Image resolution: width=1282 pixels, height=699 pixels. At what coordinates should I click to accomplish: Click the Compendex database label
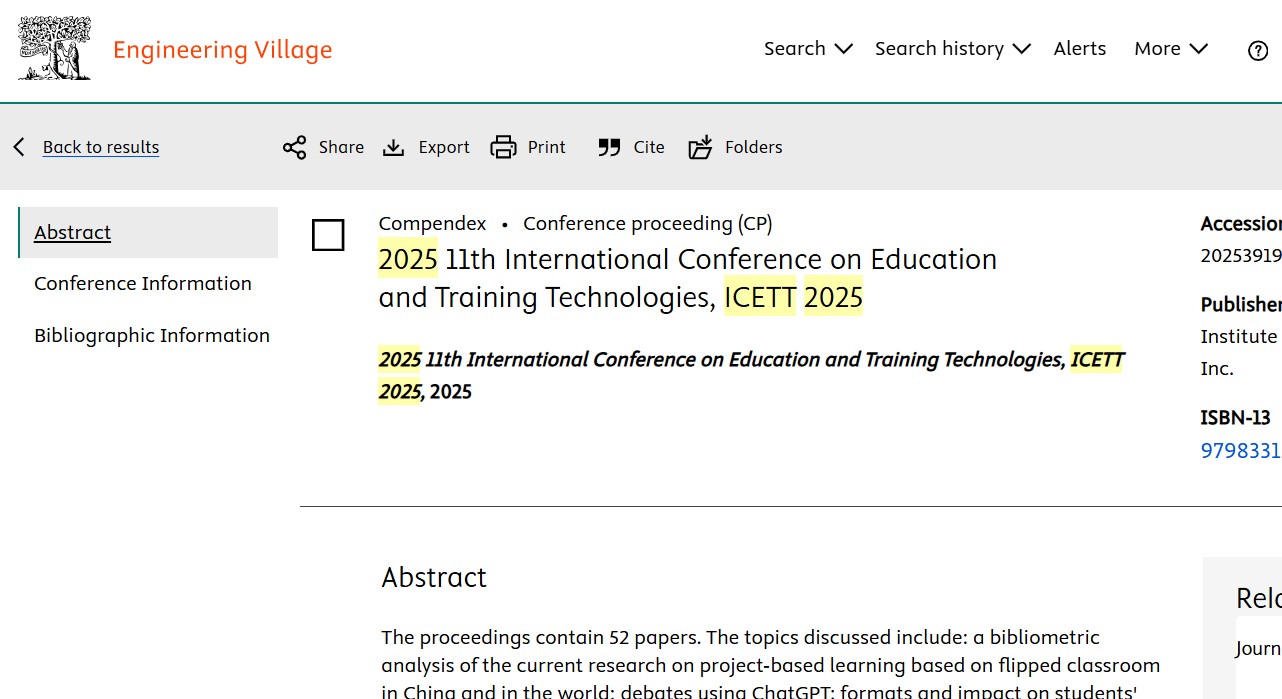[x=432, y=223]
